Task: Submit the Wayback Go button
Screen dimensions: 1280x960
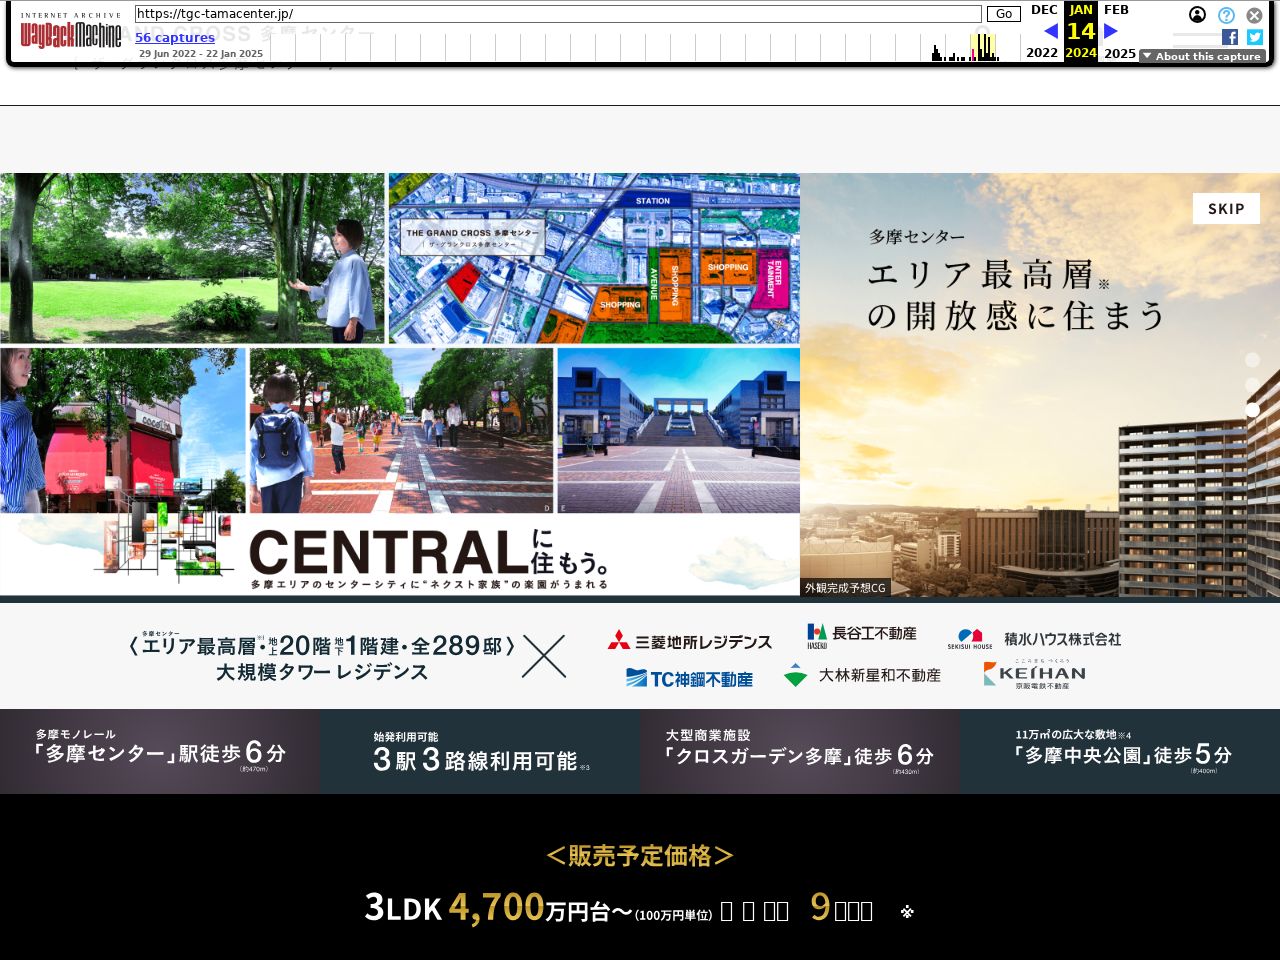Action: (x=1003, y=14)
